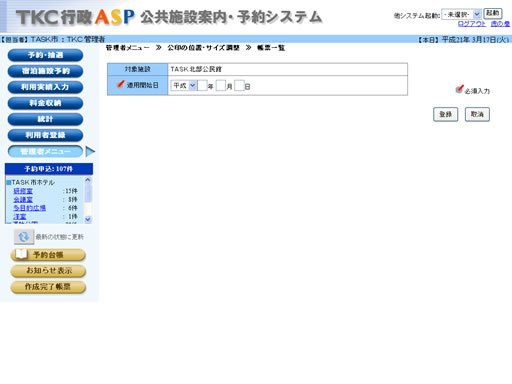Viewport: 512px width, 384px height.
Task: Click scroll-down arrow of reservation list
Action: click(88, 219)
